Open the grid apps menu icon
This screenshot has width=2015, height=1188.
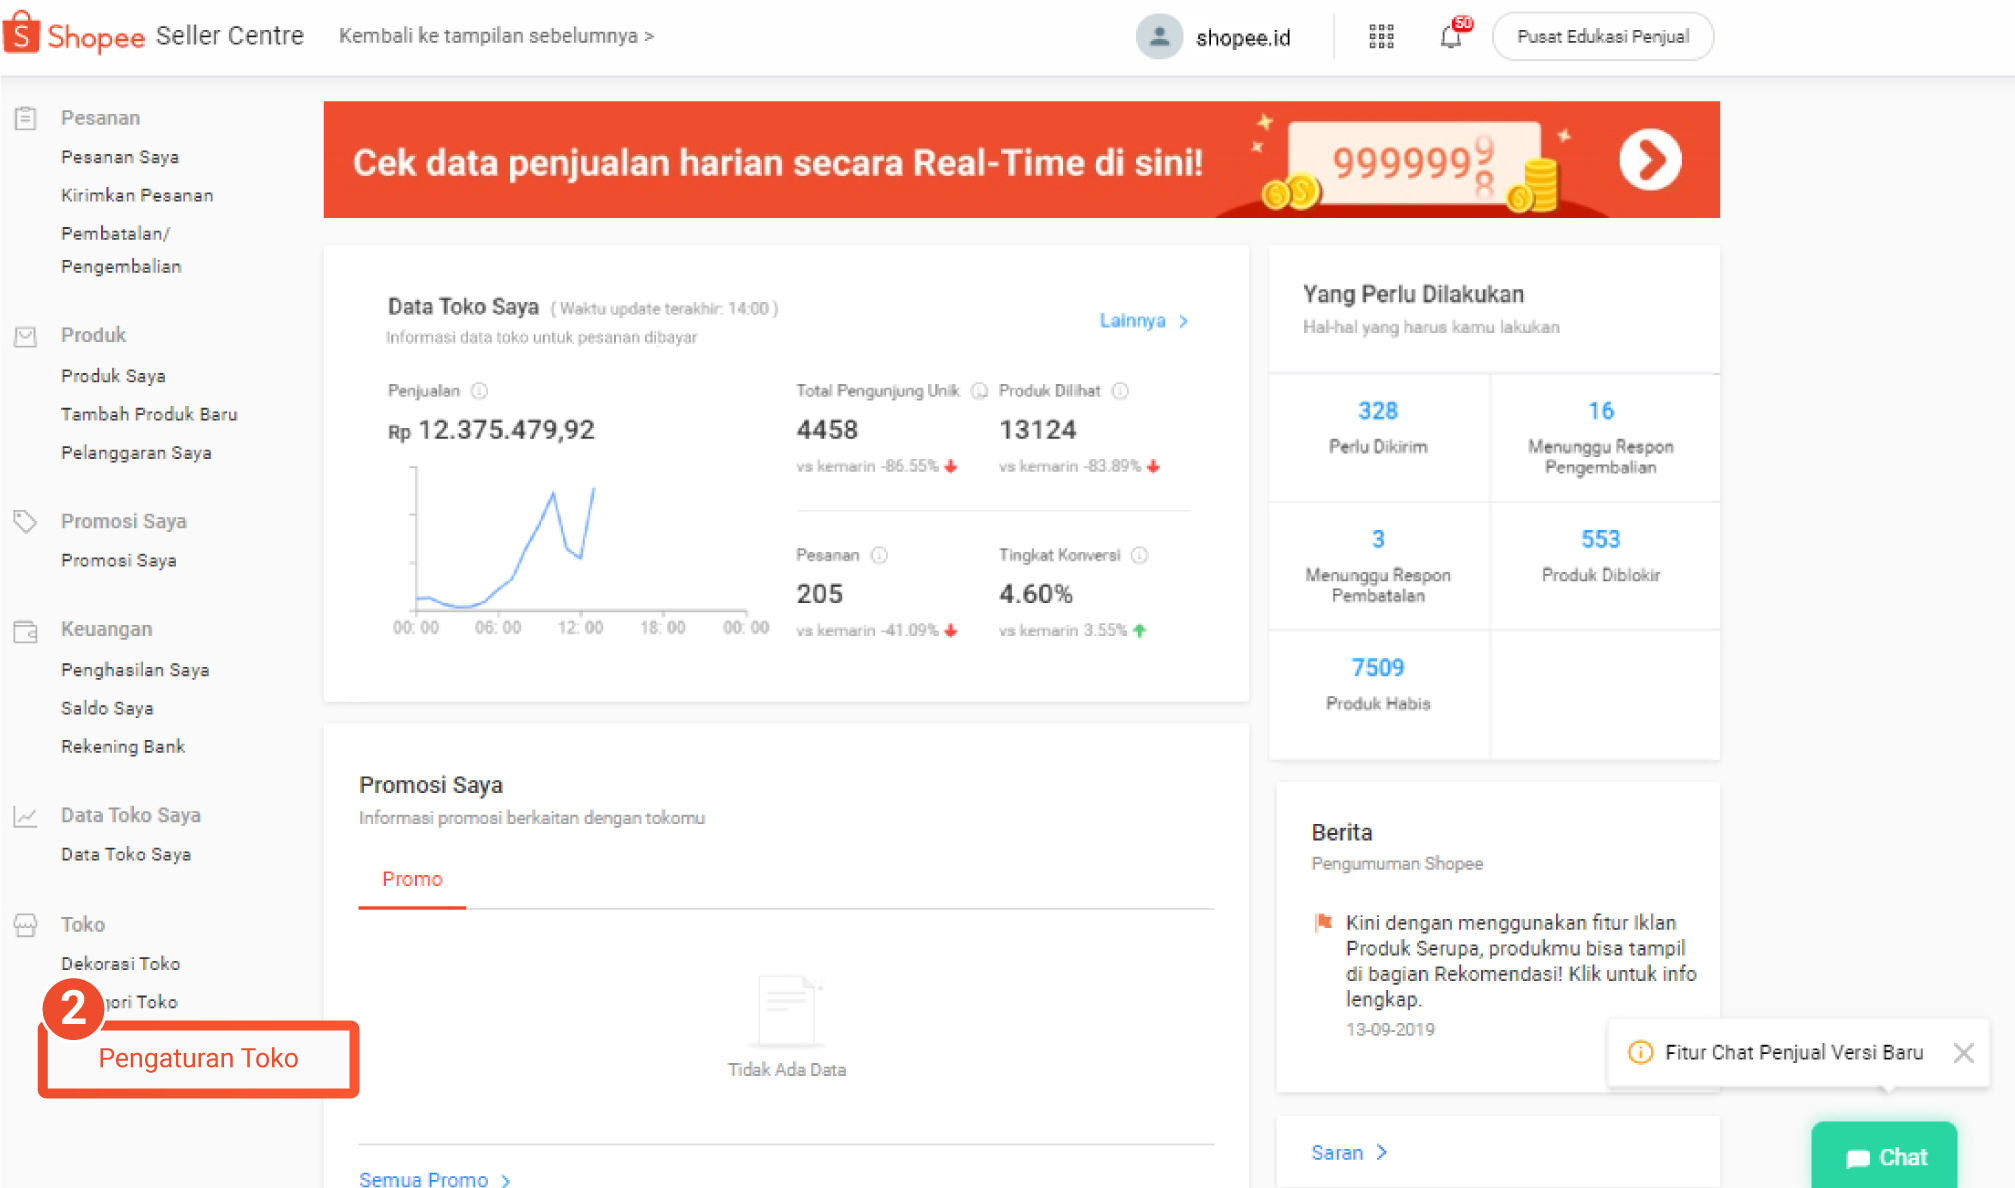(x=1380, y=37)
